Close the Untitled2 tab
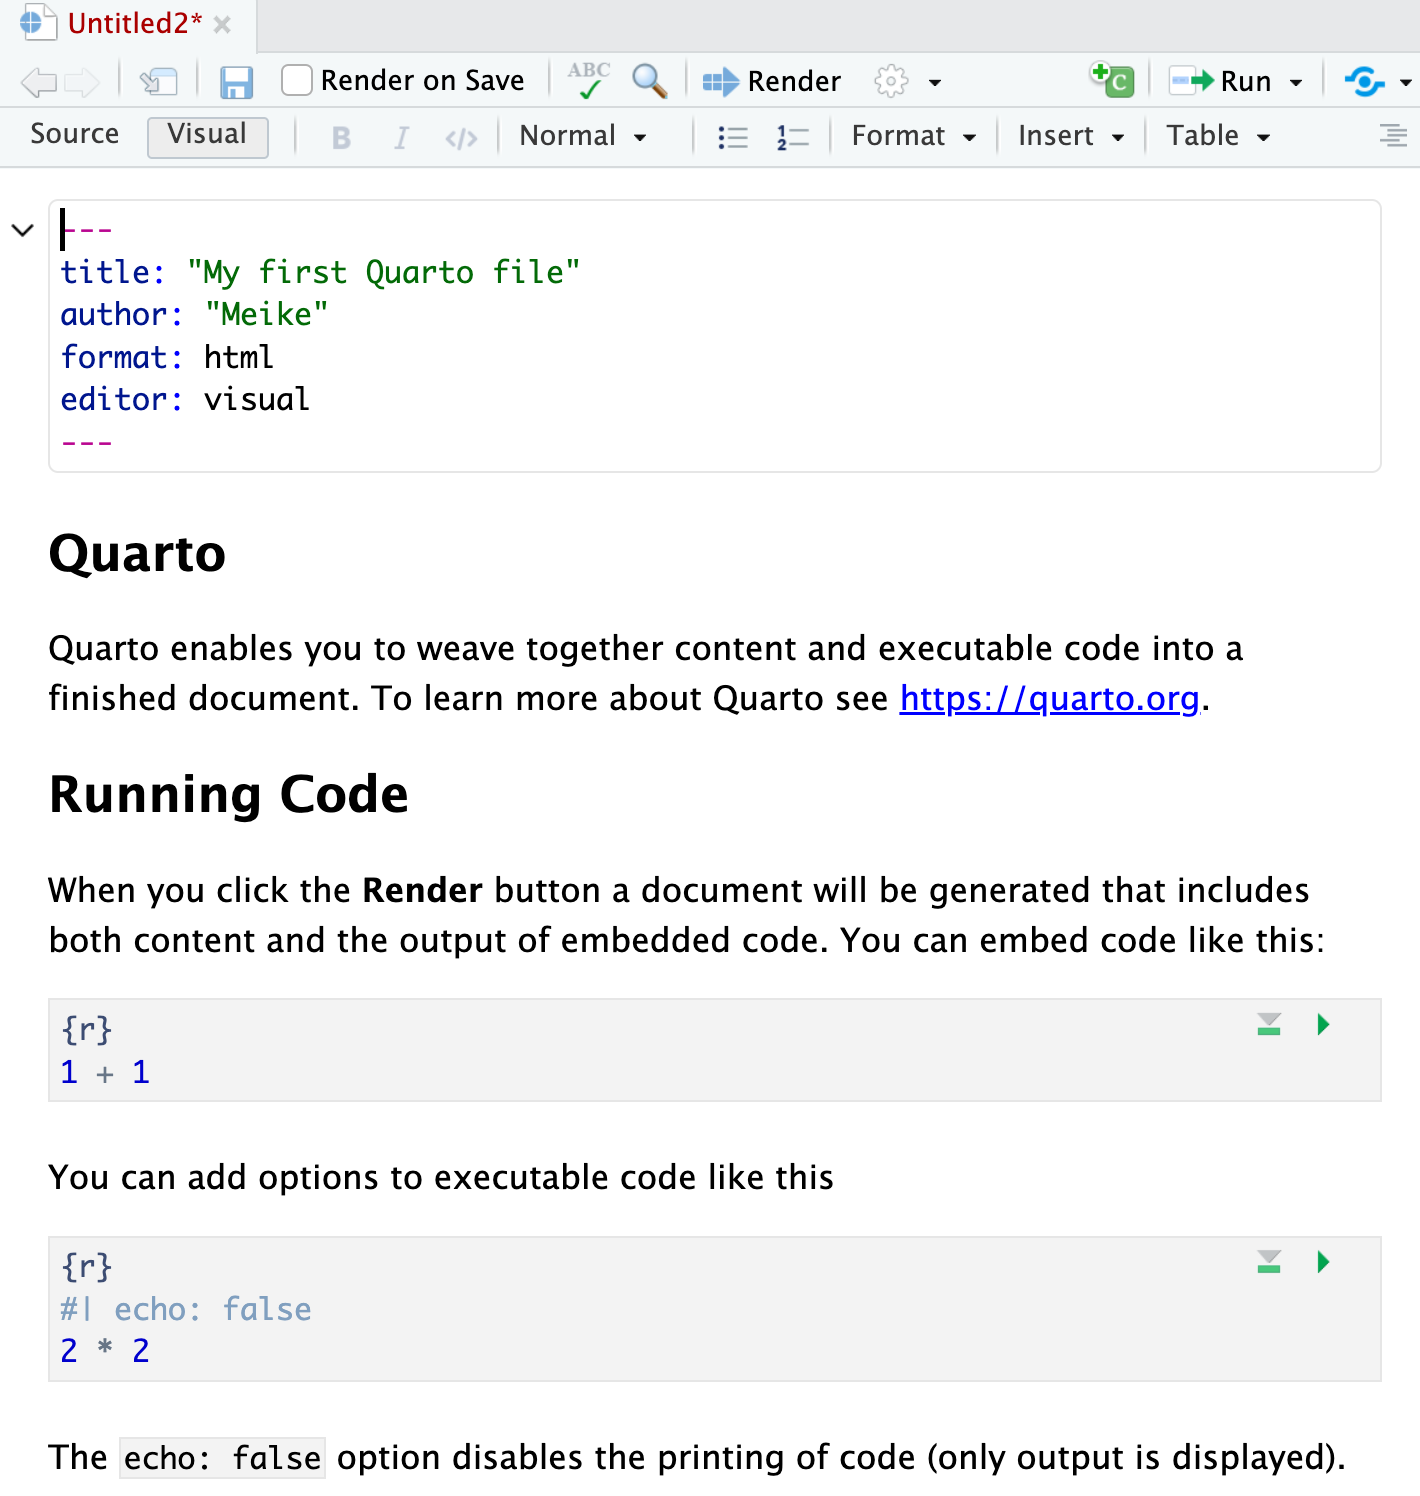Viewport: 1420px width, 1496px height. pos(223,25)
